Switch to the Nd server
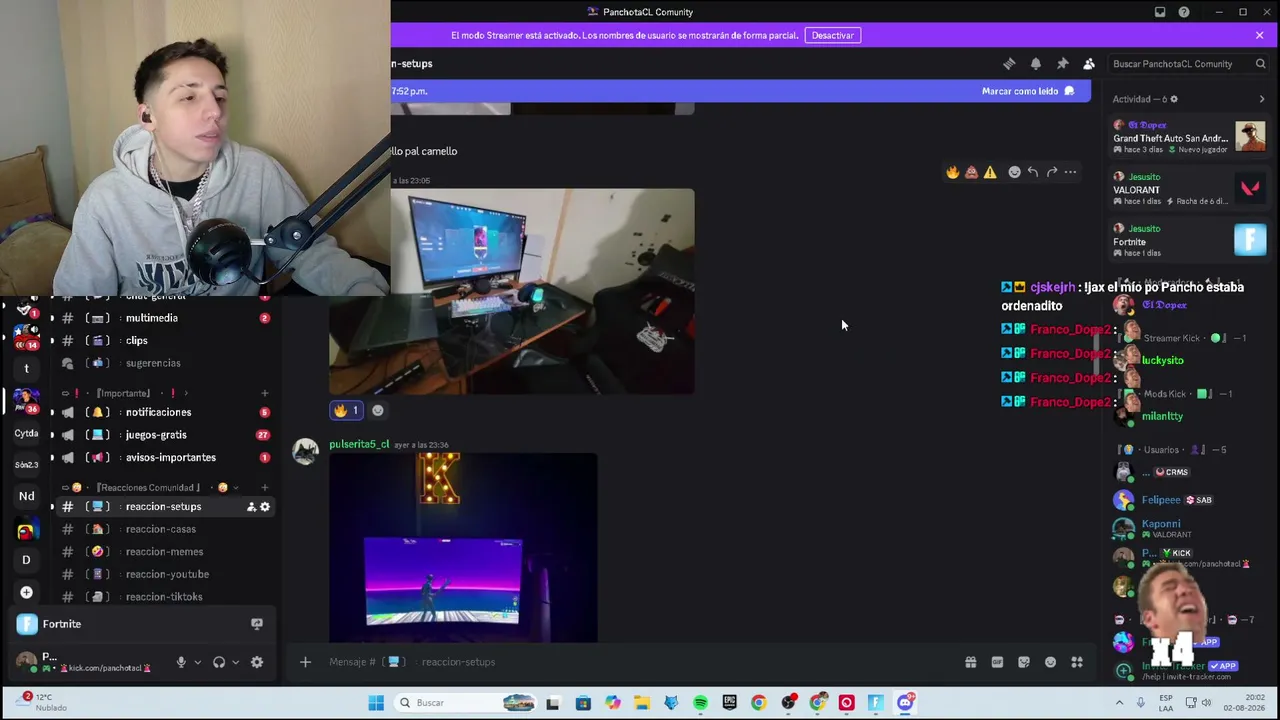Viewport: 1280px width, 720px height. pyautogui.click(x=27, y=496)
